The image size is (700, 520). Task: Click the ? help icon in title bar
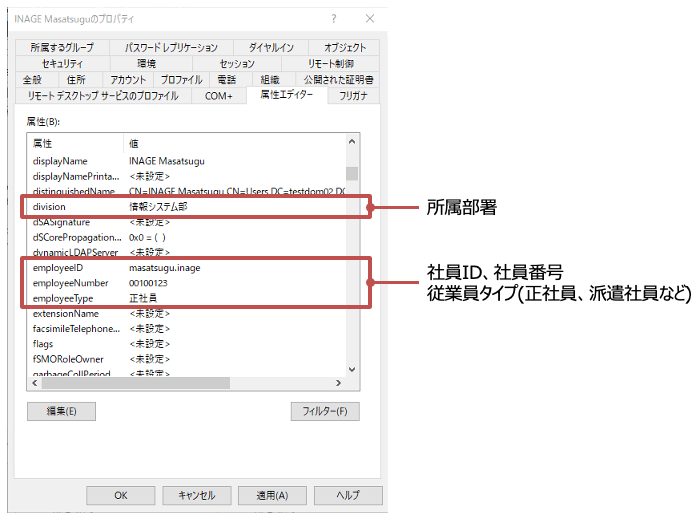click(333, 18)
